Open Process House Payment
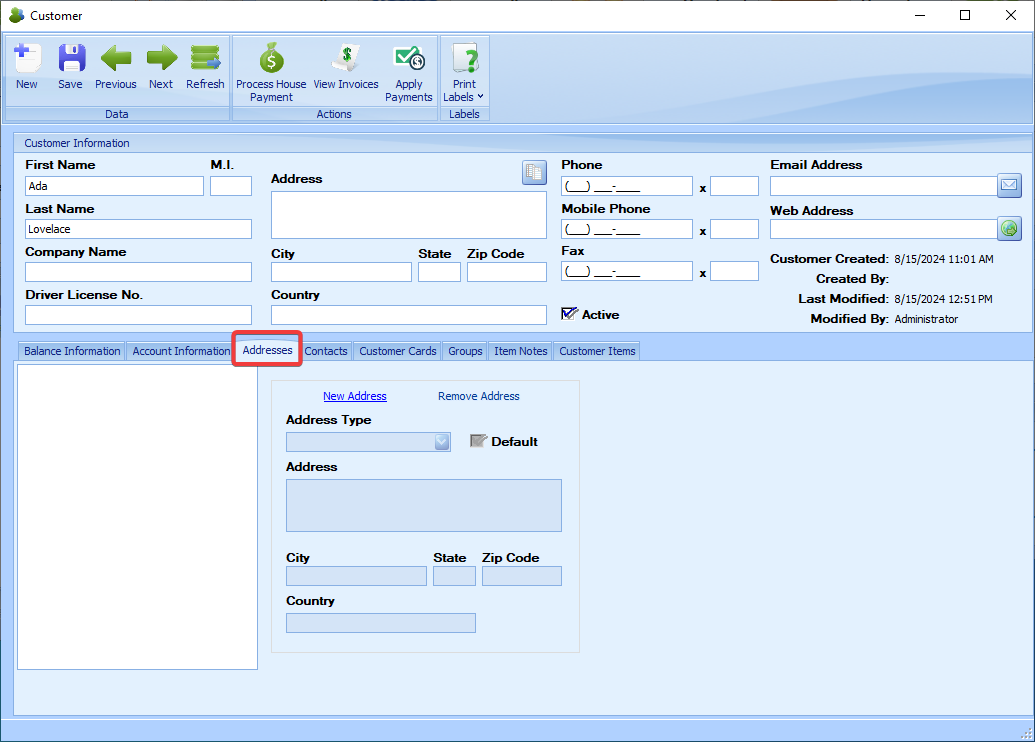The width and height of the screenshot is (1035, 742). (271, 62)
